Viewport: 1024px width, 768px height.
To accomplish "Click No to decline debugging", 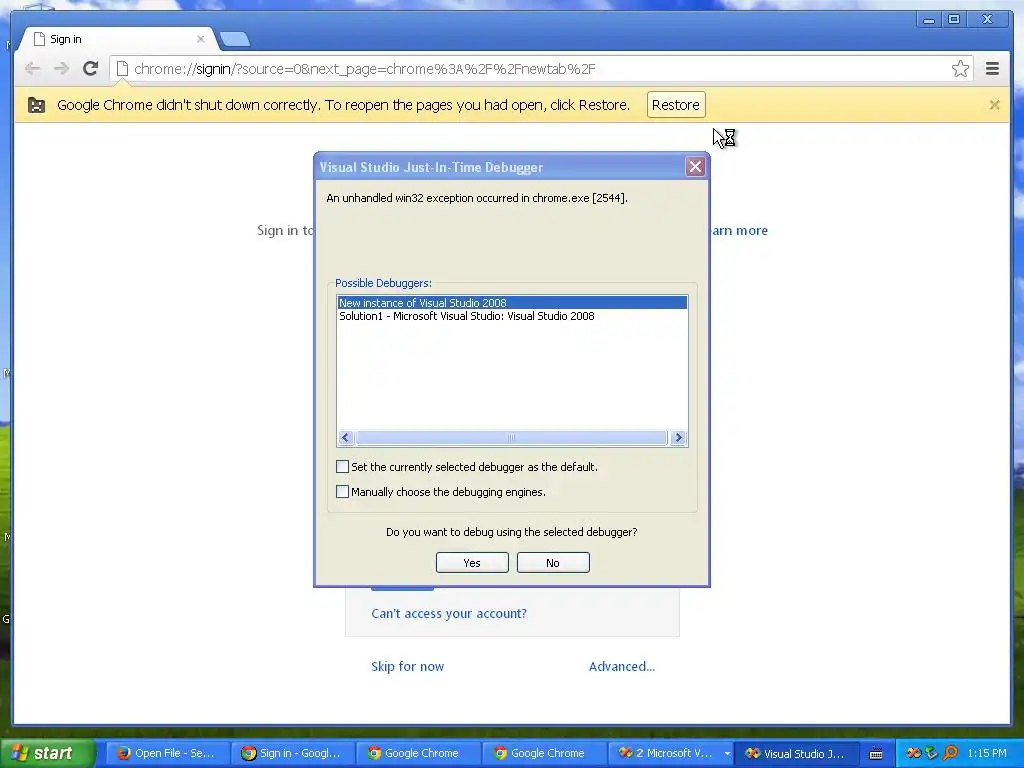I will 553,563.
